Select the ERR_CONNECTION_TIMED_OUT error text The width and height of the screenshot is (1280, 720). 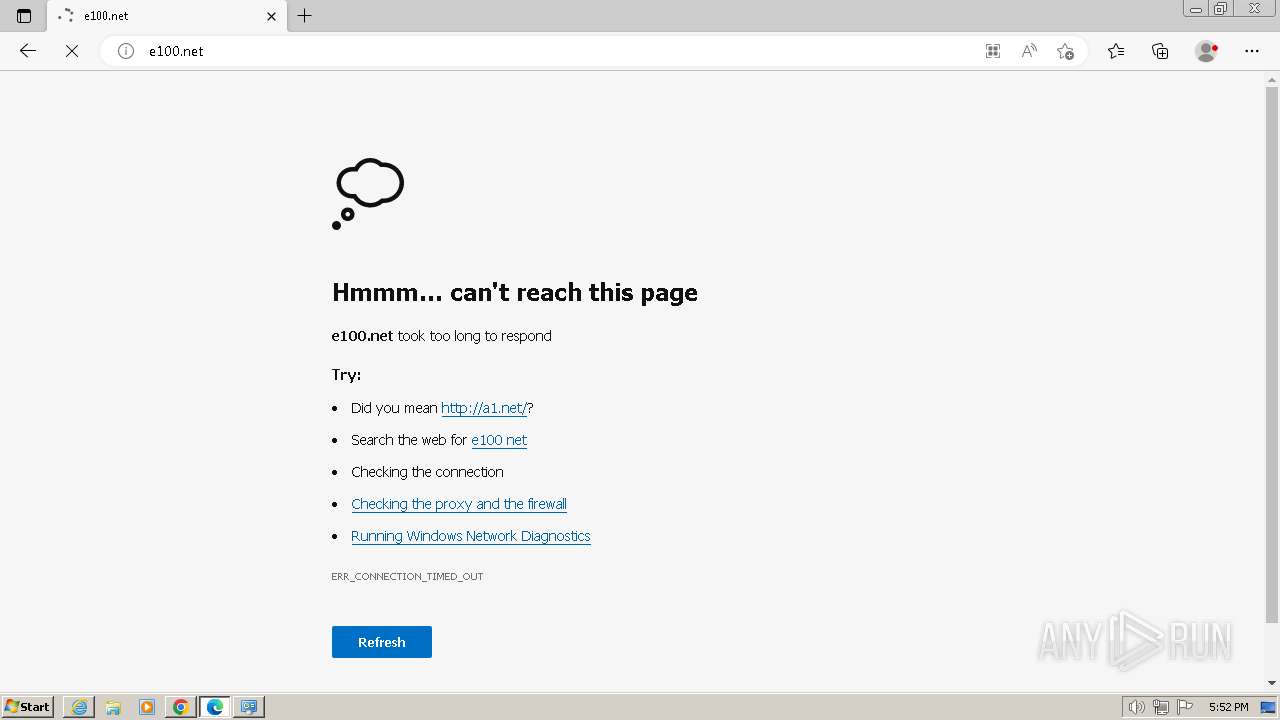[x=407, y=576]
